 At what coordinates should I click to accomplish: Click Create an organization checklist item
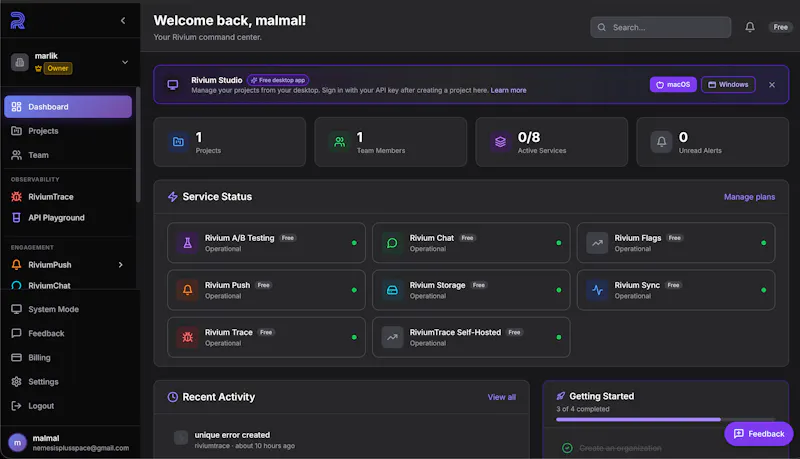click(620, 448)
